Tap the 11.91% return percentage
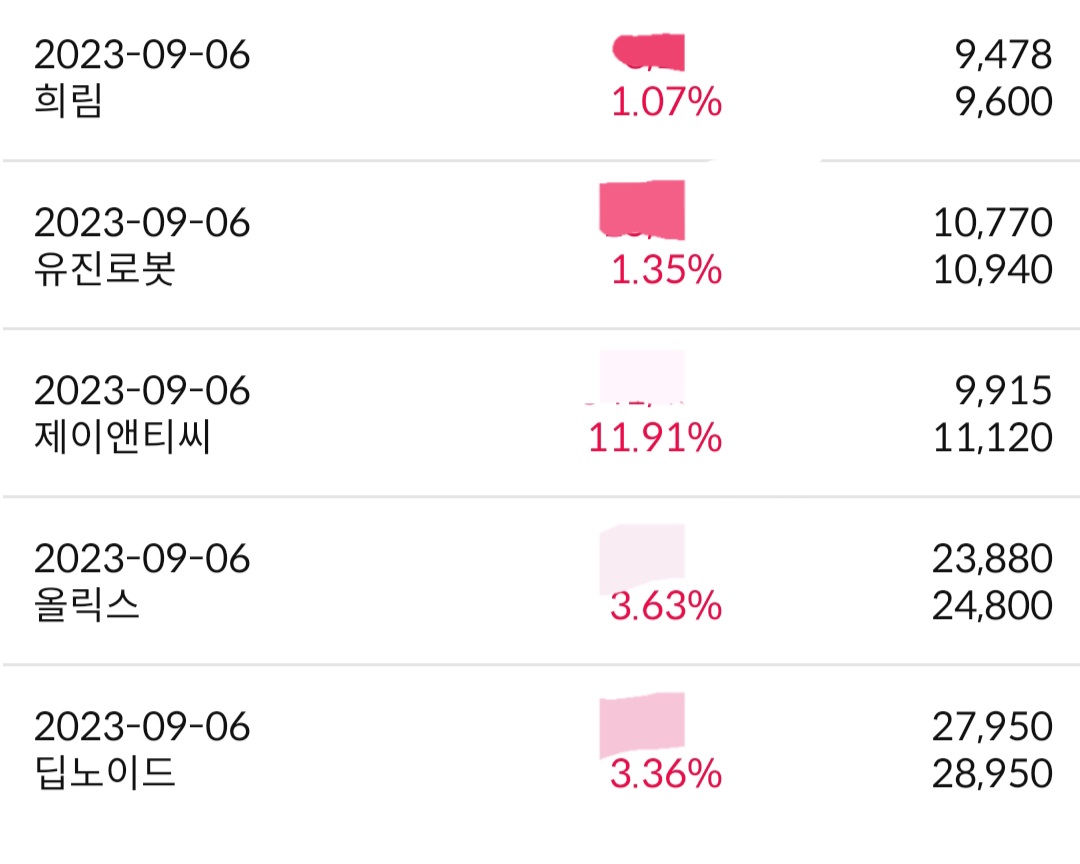This screenshot has width=1080, height=864. pos(655,438)
